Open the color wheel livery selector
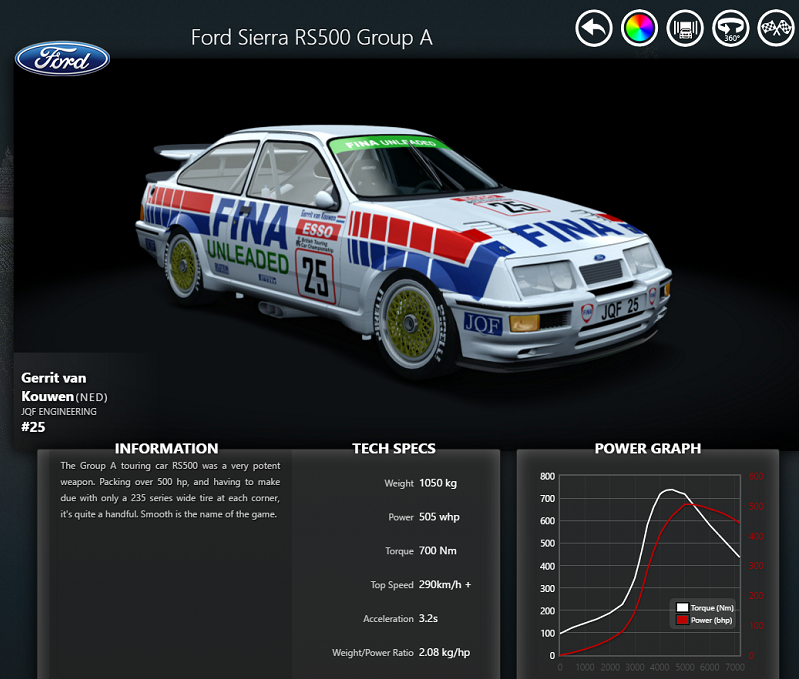The width and height of the screenshot is (799, 679). 639,28
